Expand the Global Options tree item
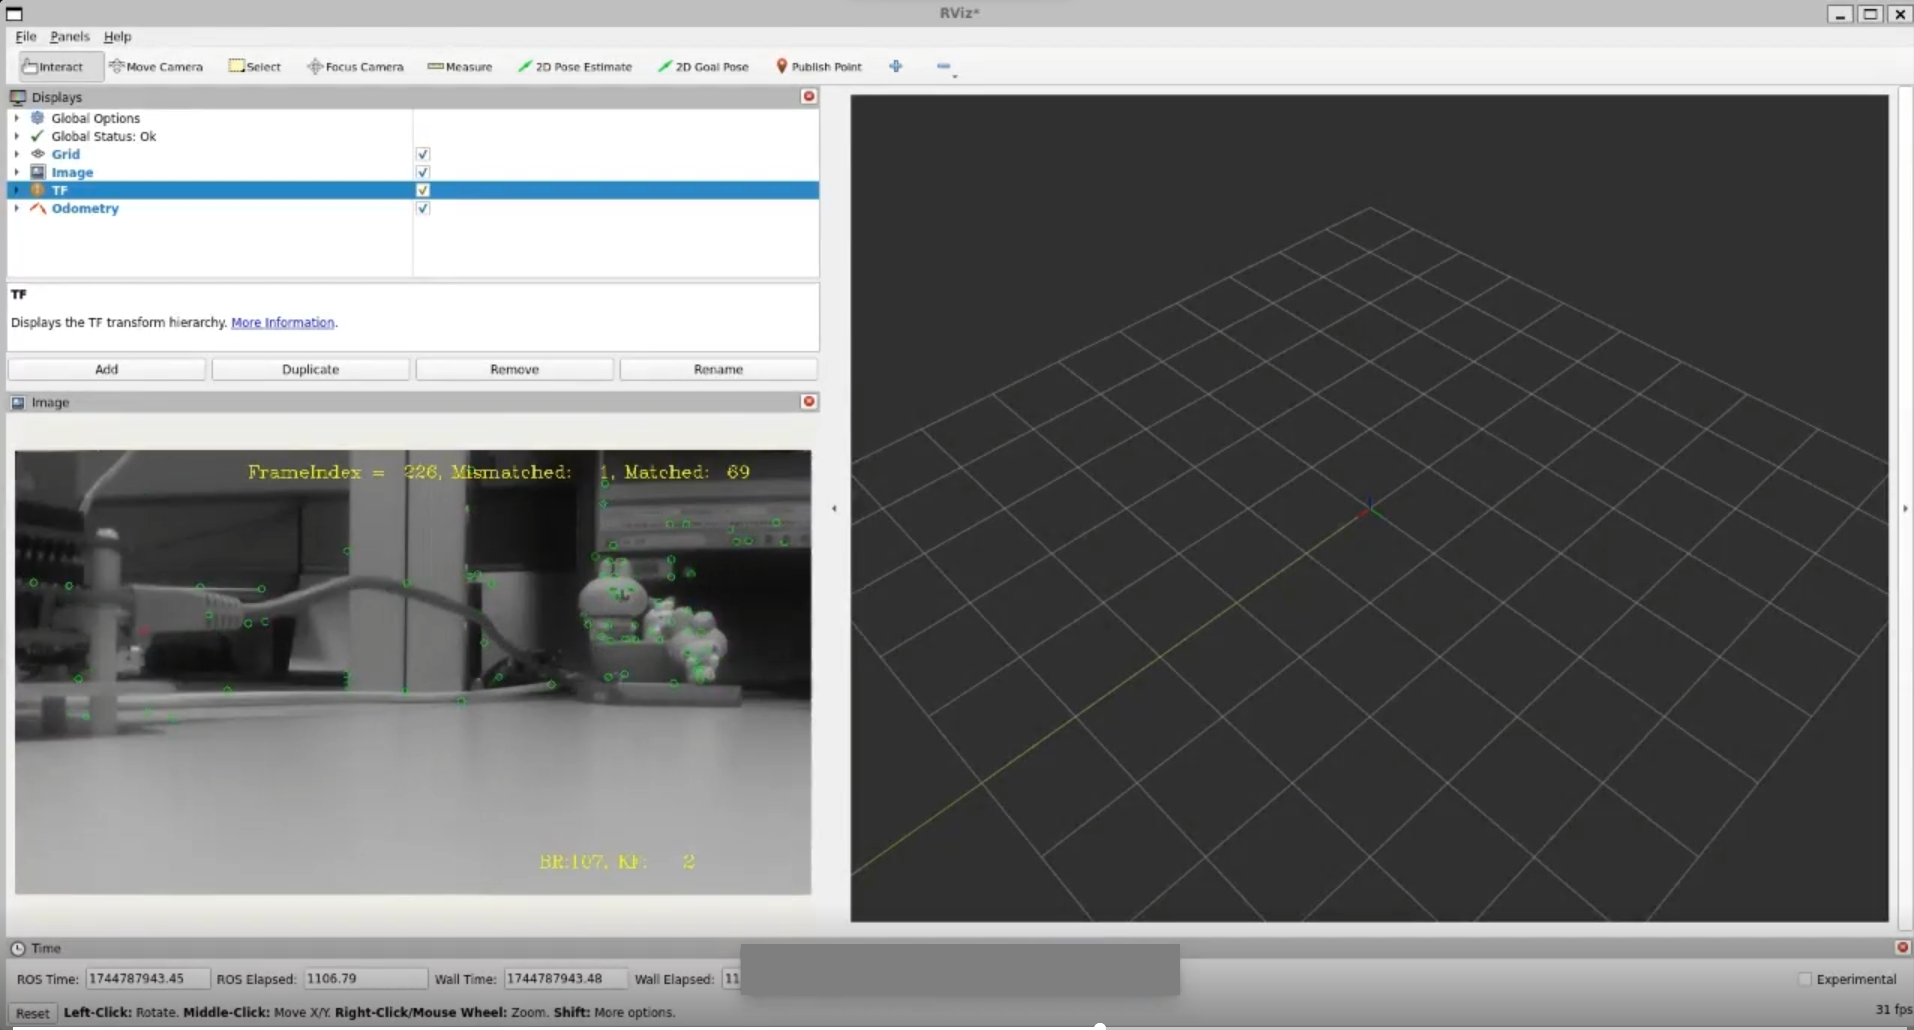 16,118
